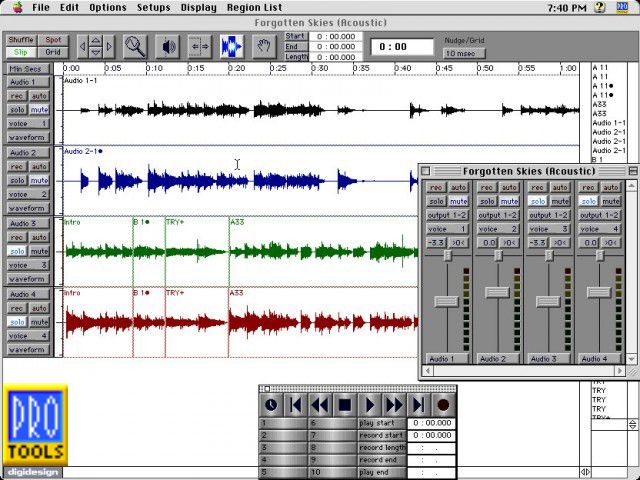Toggle solo on Audio 3 track

[17, 251]
